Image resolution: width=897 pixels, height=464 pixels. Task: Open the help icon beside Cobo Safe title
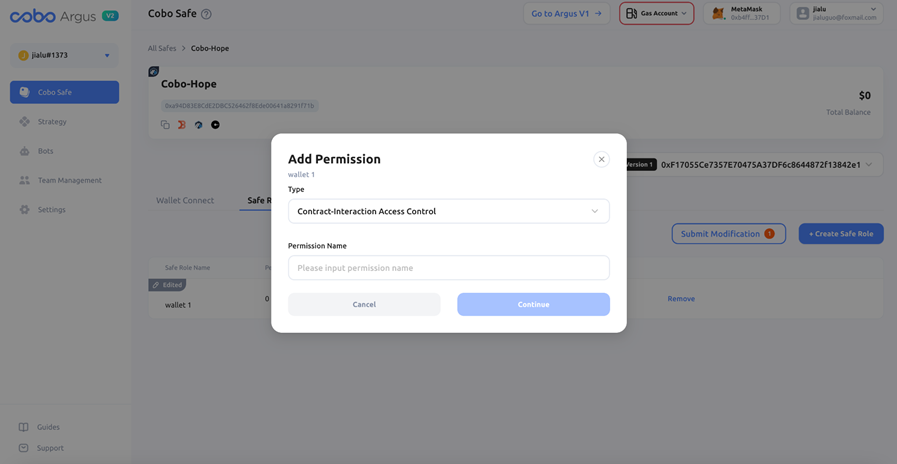(x=206, y=14)
